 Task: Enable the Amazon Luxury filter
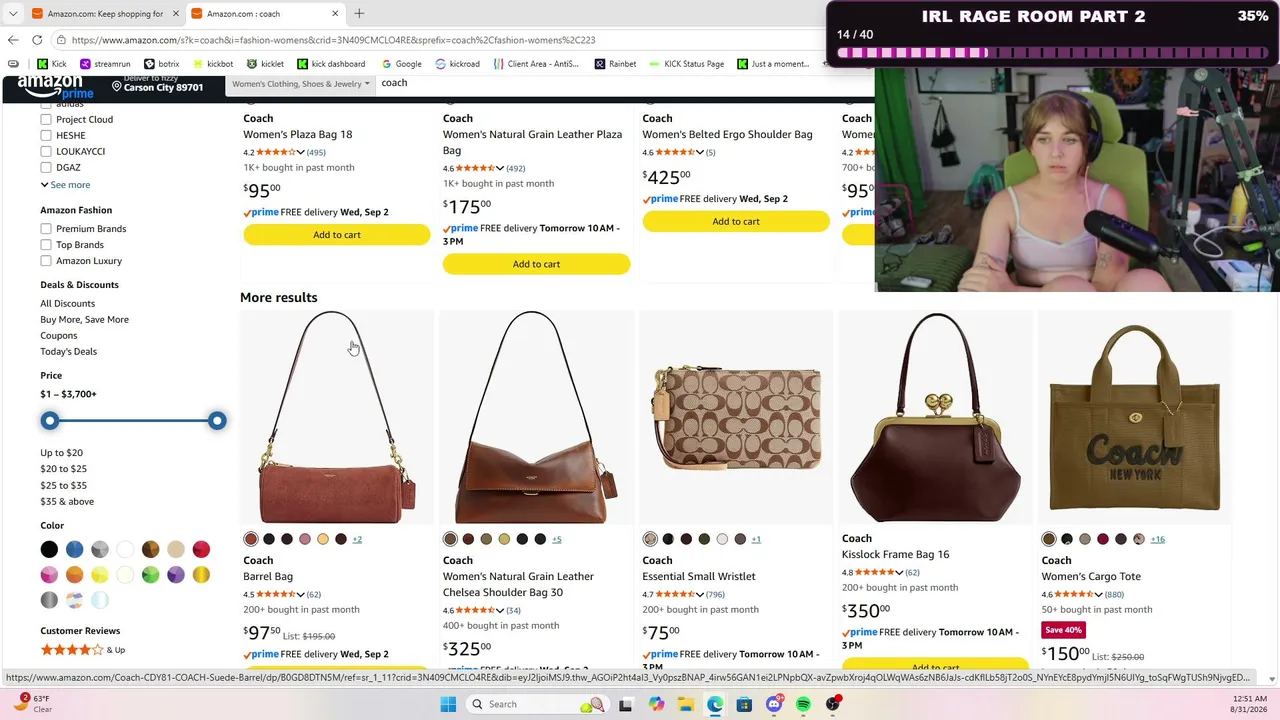point(46,261)
